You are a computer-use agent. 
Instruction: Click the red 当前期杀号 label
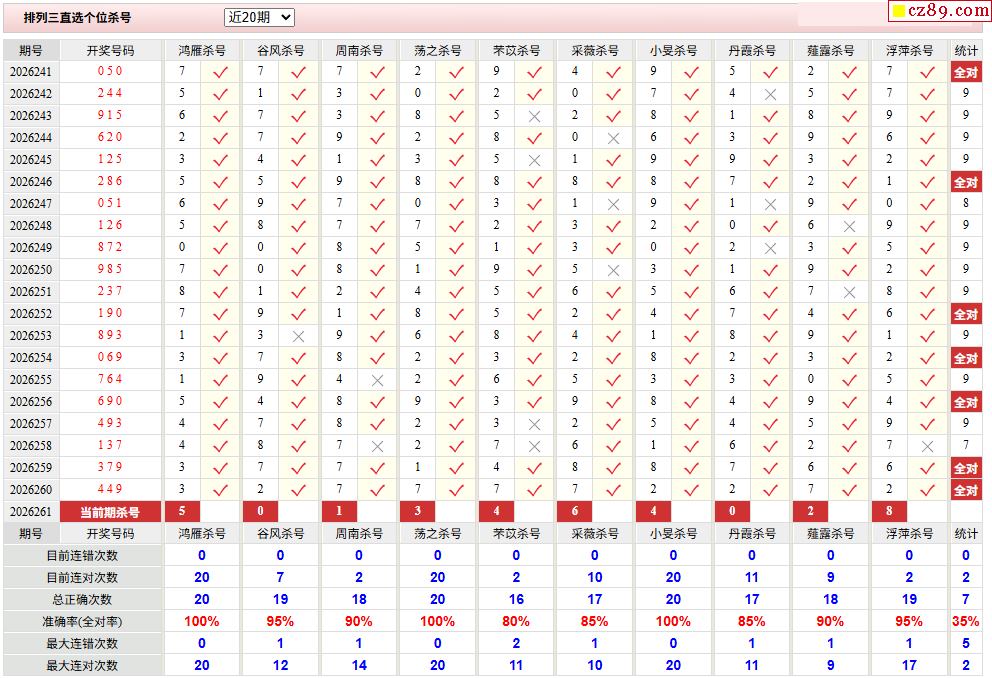pyautogui.click(x=110, y=512)
